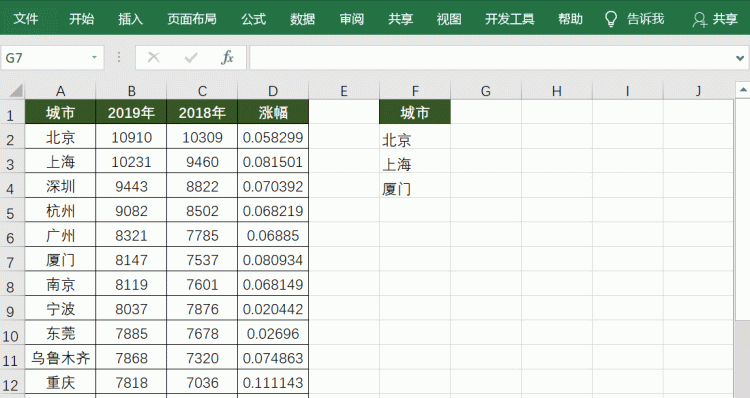Click the Select All corner triangle
Image resolution: width=750 pixels, height=398 pixels.
click(15, 91)
